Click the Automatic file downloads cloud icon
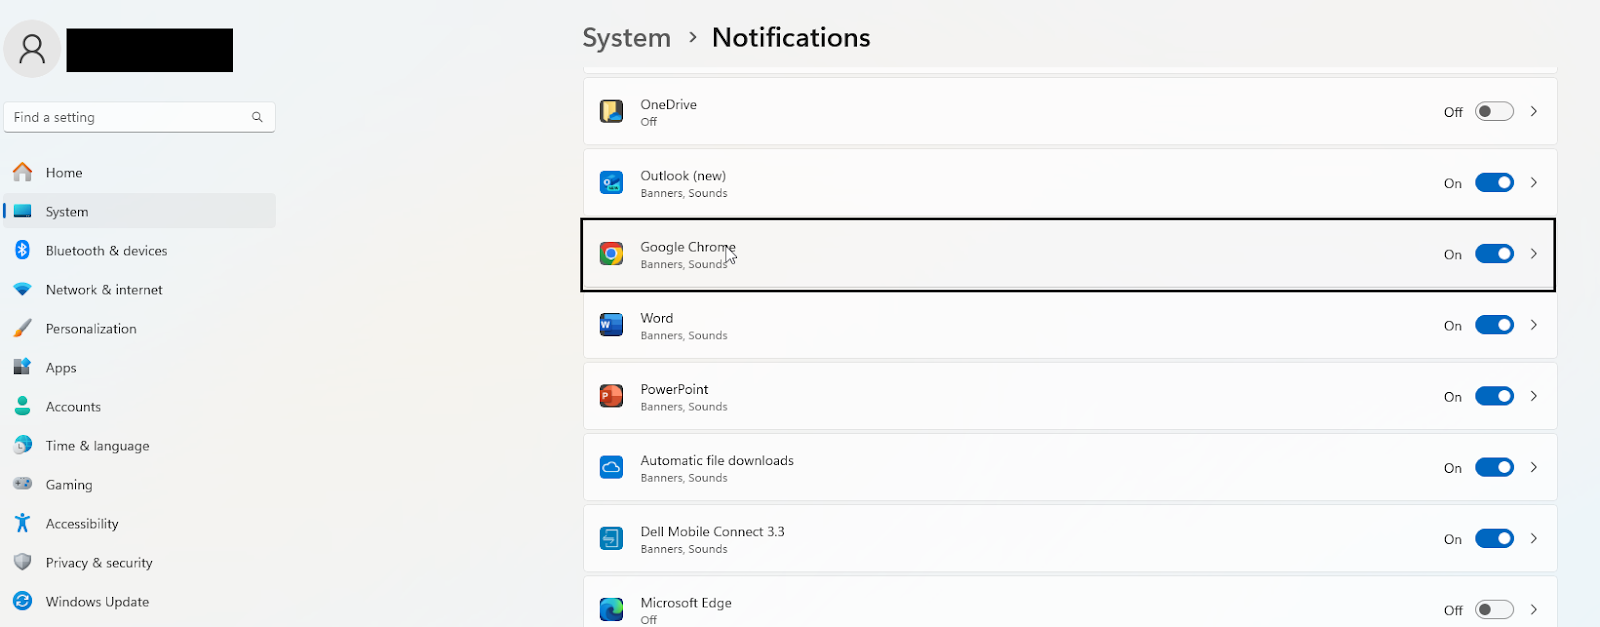Screen dimensions: 1600x627 (611, 467)
